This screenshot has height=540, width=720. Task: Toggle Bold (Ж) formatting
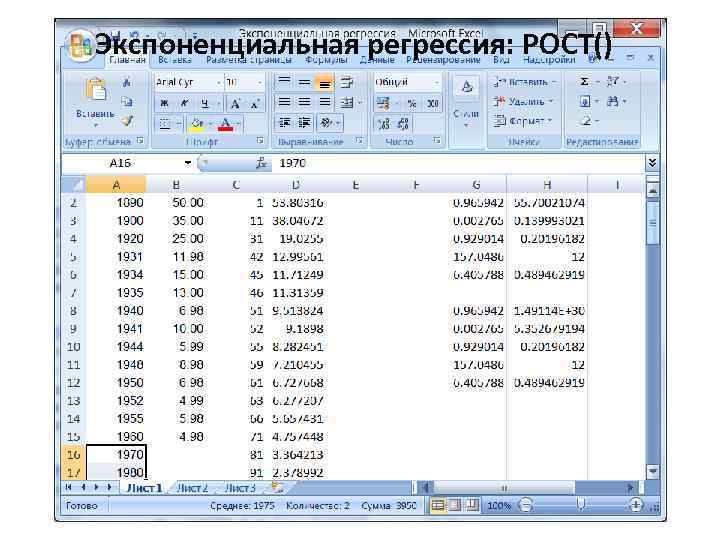click(x=164, y=104)
